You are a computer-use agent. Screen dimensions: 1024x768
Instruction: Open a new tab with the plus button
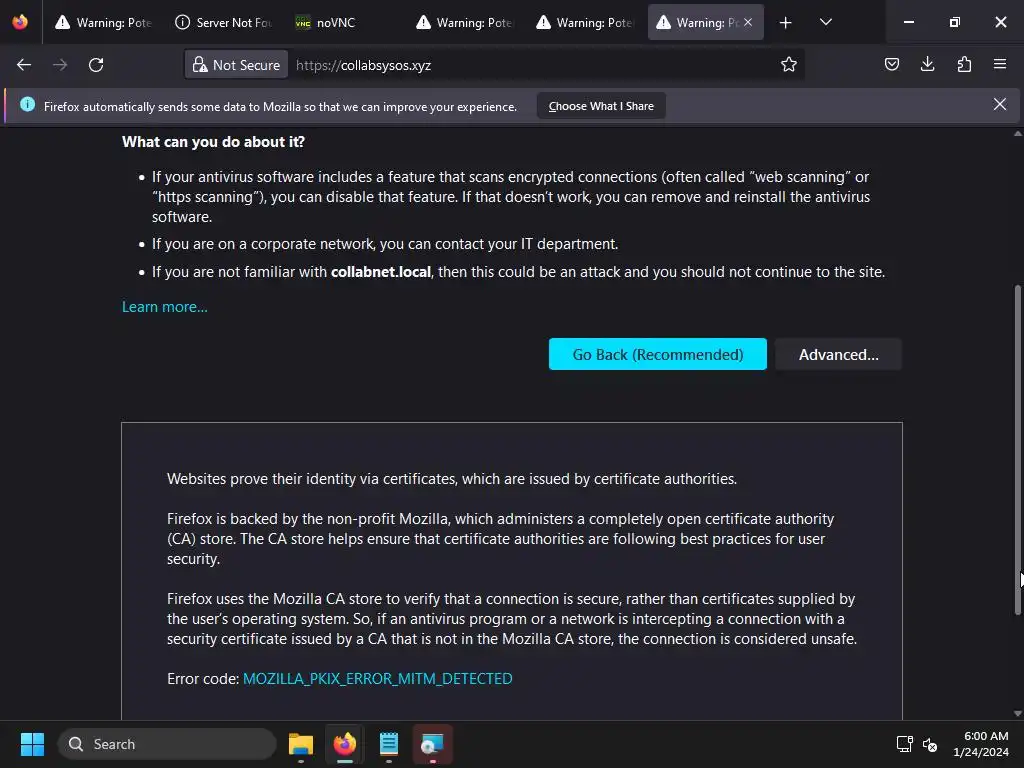786,22
